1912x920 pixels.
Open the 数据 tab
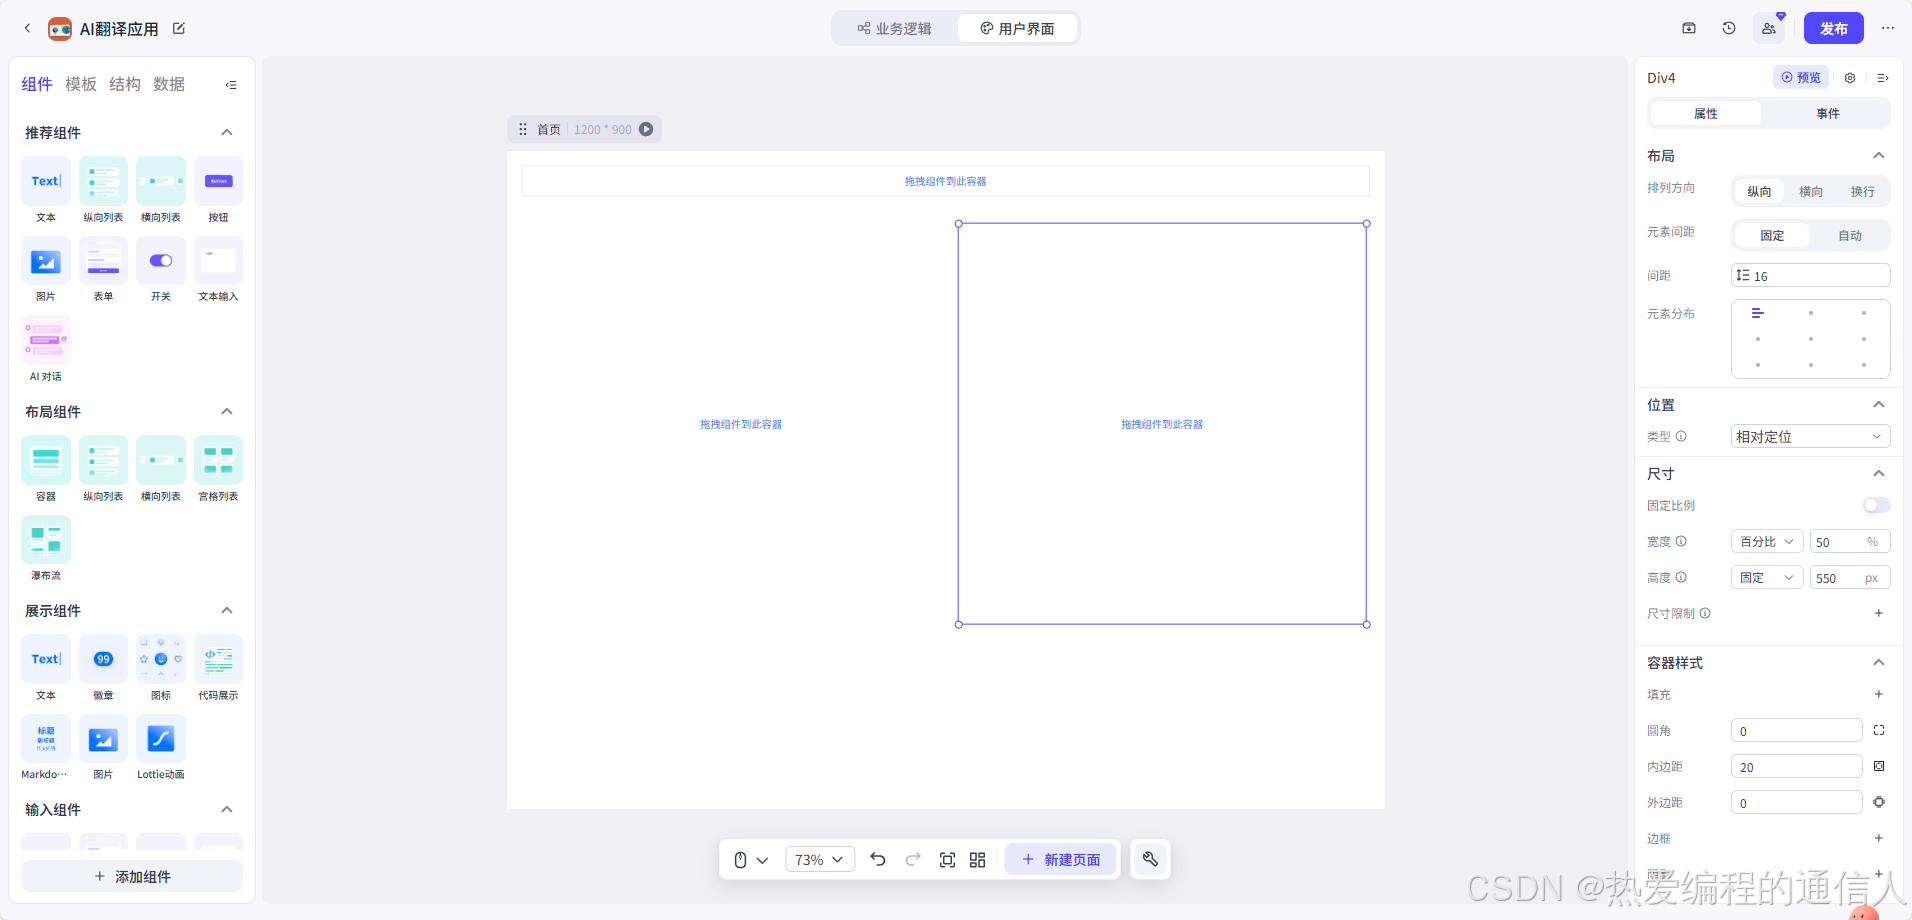pos(169,84)
